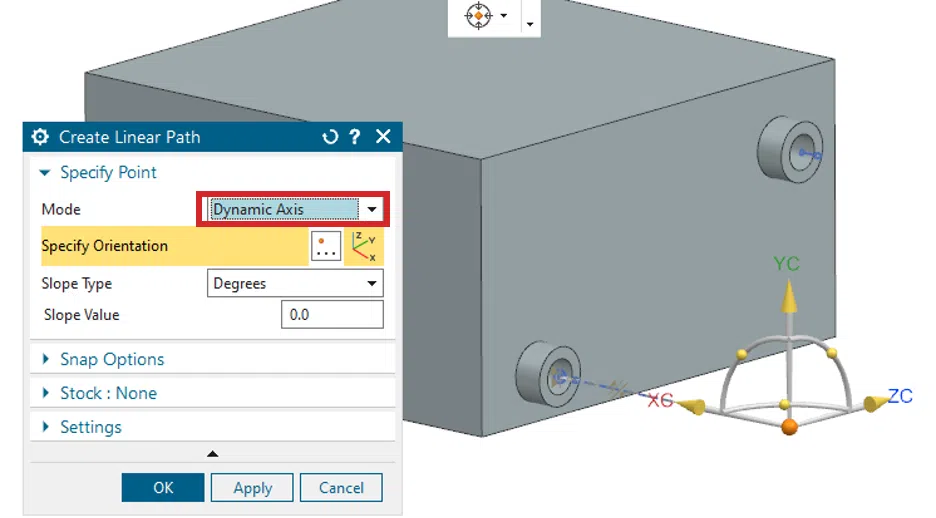Open the dropdown arrow next to snap point icon
This screenshot has height=518, width=936.
pos(504,16)
